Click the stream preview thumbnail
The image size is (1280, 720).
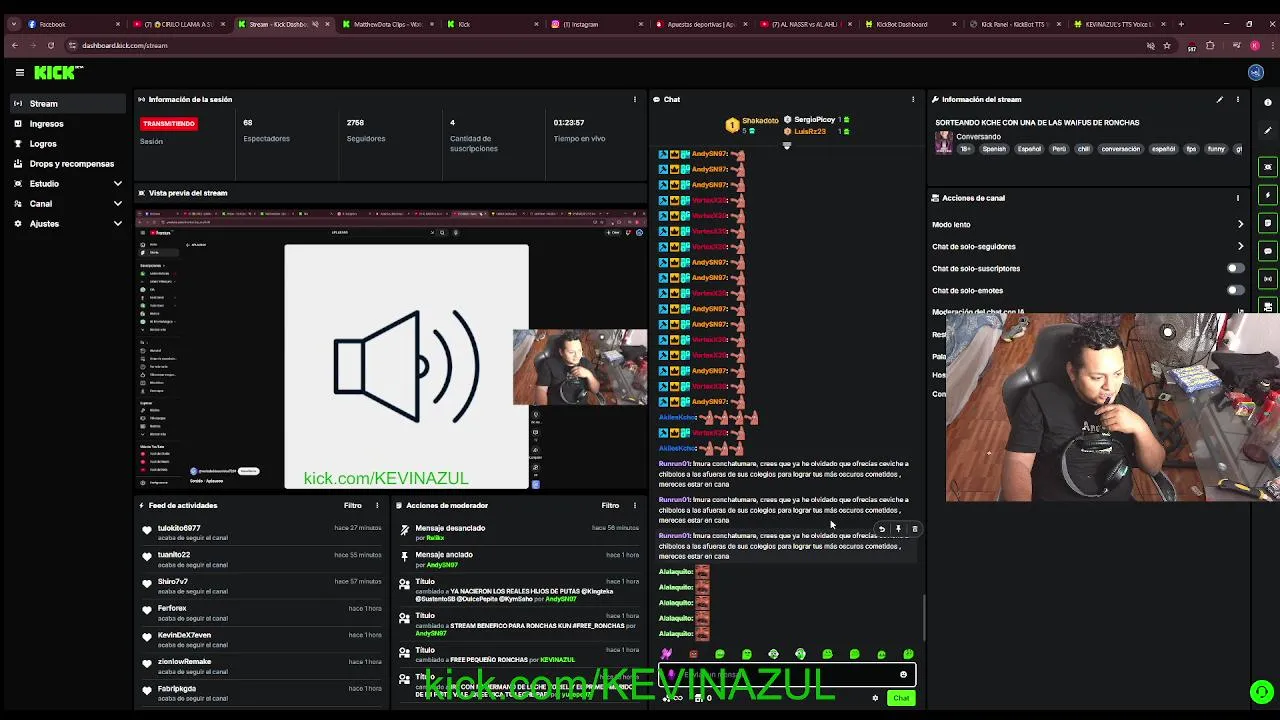tap(391, 350)
